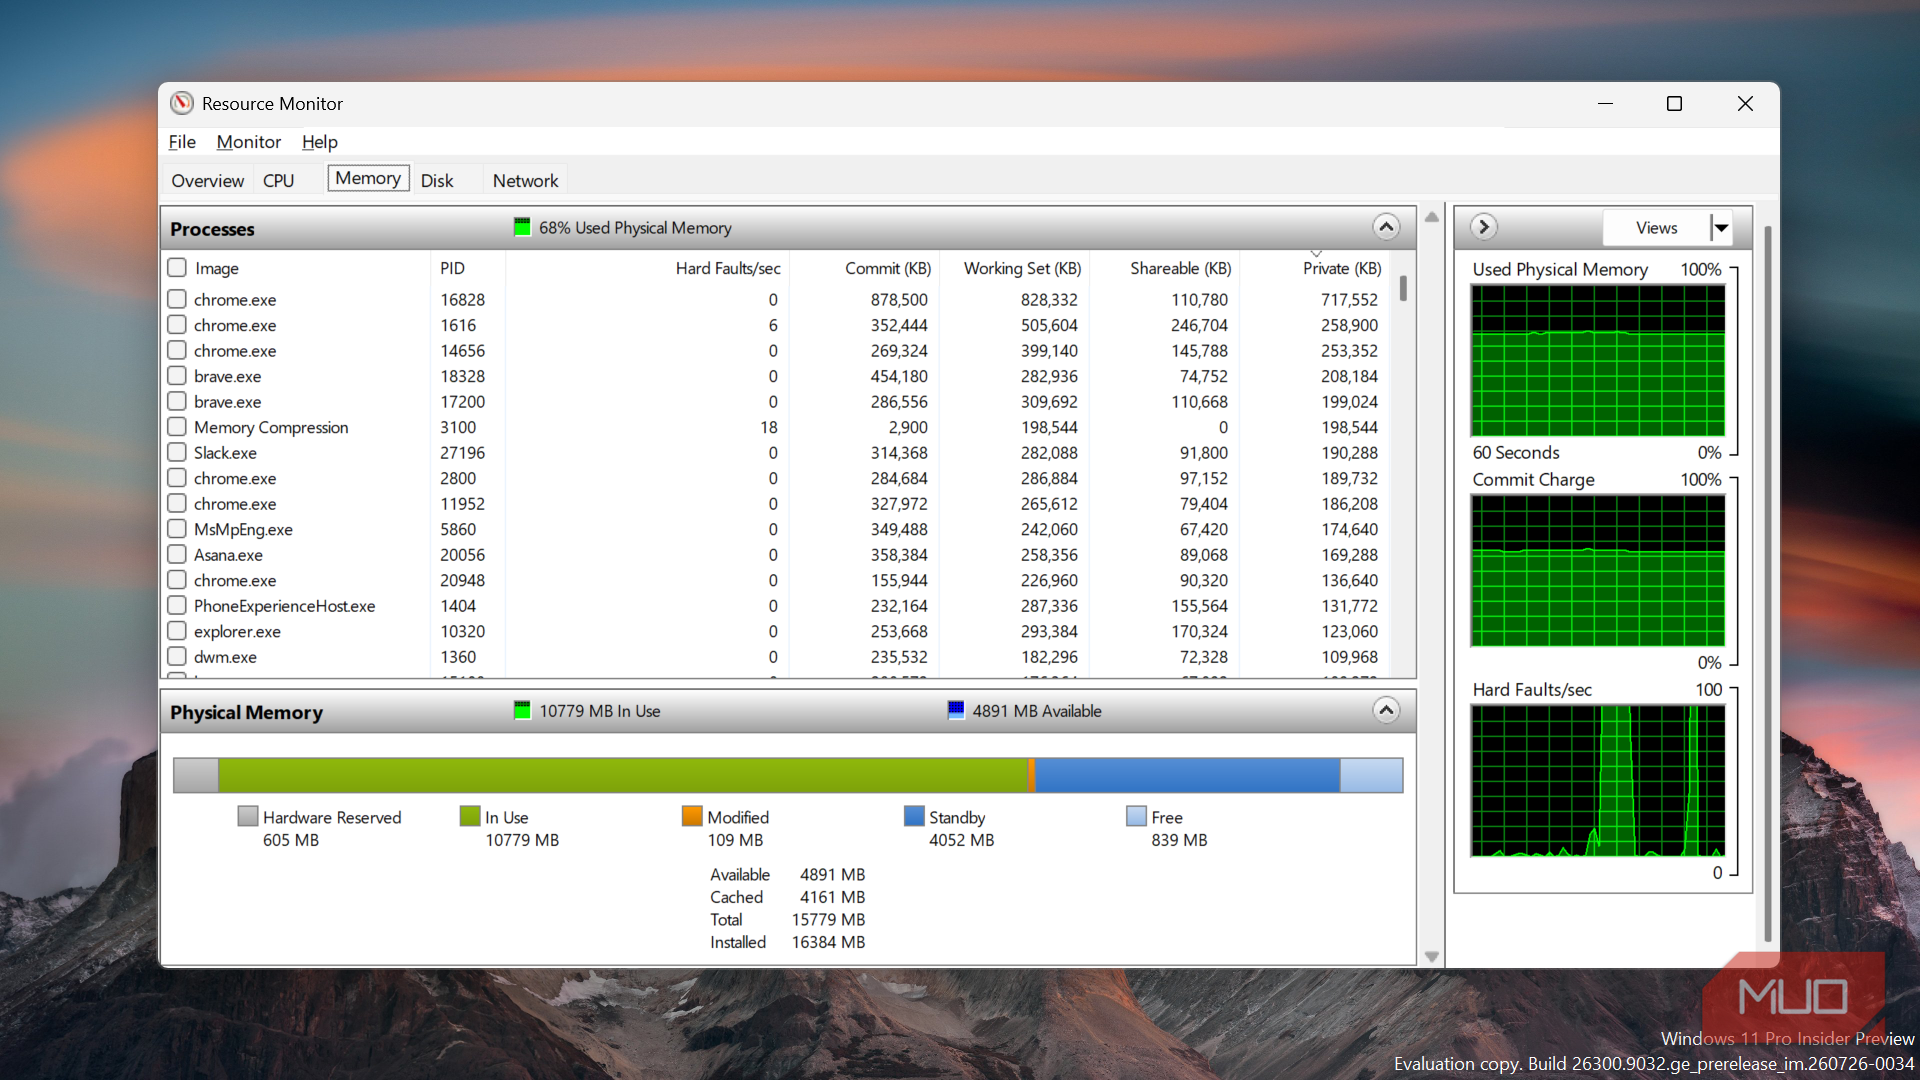This screenshot has height=1080, width=1920.
Task: Click the green In Use header indicator square
Action: tap(522, 710)
